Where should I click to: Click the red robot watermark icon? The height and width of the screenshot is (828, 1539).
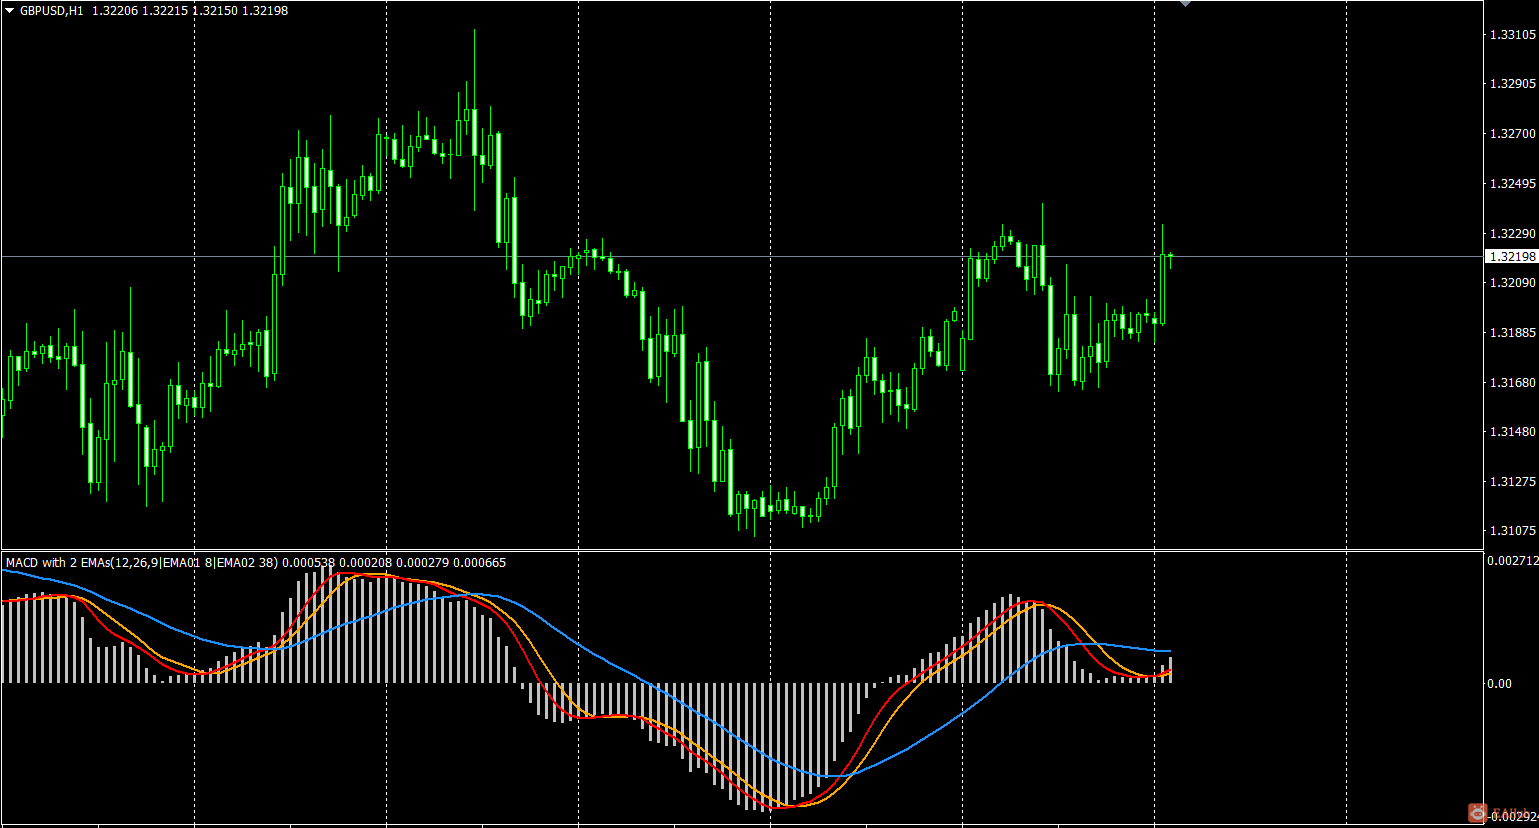[1477, 813]
